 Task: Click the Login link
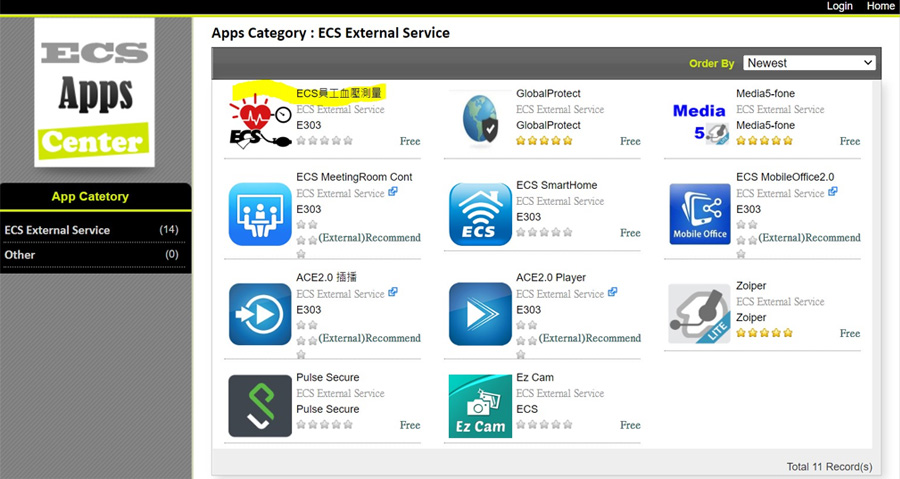(x=840, y=6)
